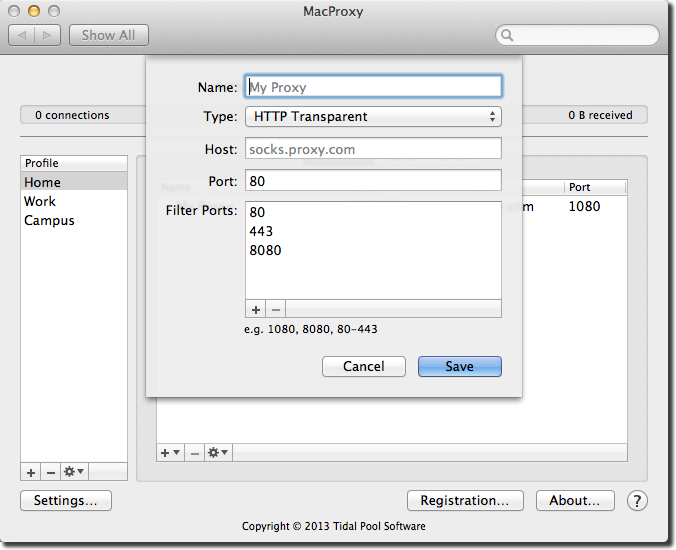Open the proxy gear action menu
The height and width of the screenshot is (550, 676).
tap(218, 453)
